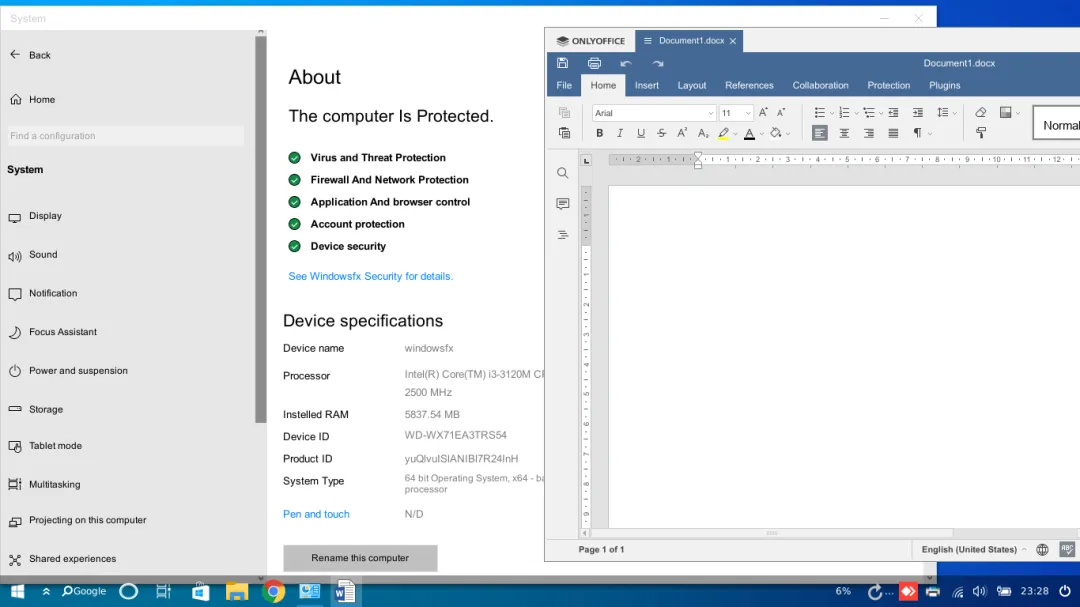
Task: Select the Normal paragraph style
Action: (x=1057, y=125)
